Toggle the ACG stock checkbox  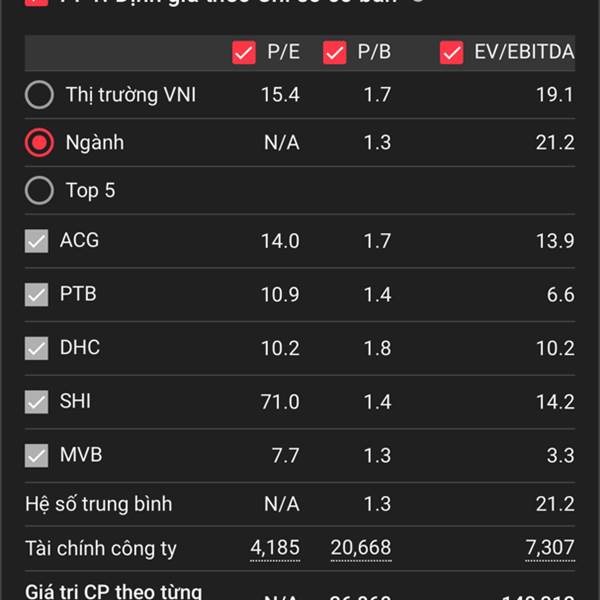click(36, 241)
